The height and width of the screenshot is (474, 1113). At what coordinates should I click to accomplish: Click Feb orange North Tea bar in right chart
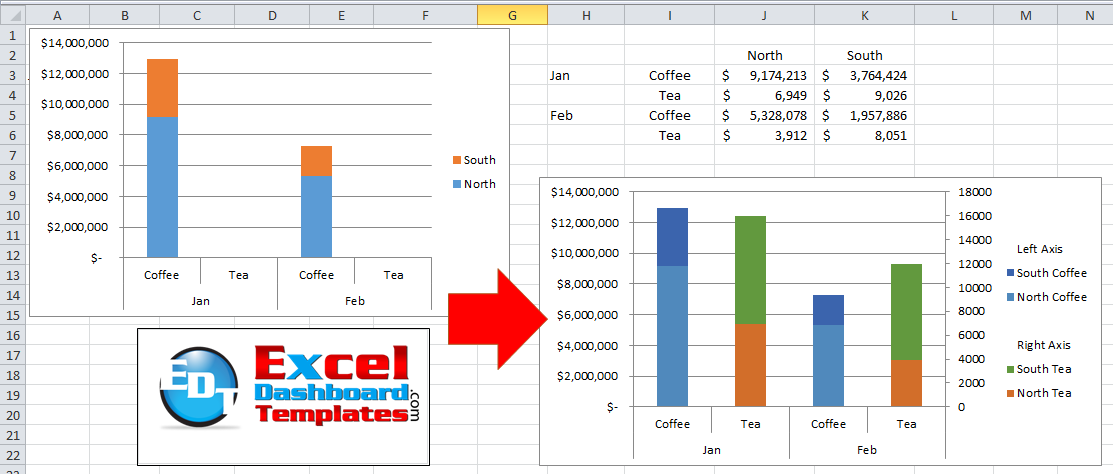tap(907, 383)
